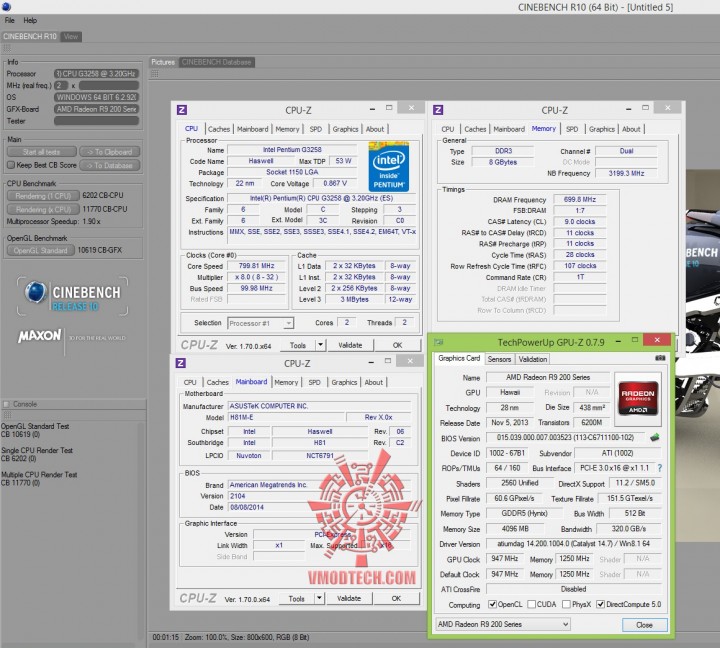720x648 pixels.
Task: Open the CINEBENCH Database tab
Action: click(x=216, y=62)
